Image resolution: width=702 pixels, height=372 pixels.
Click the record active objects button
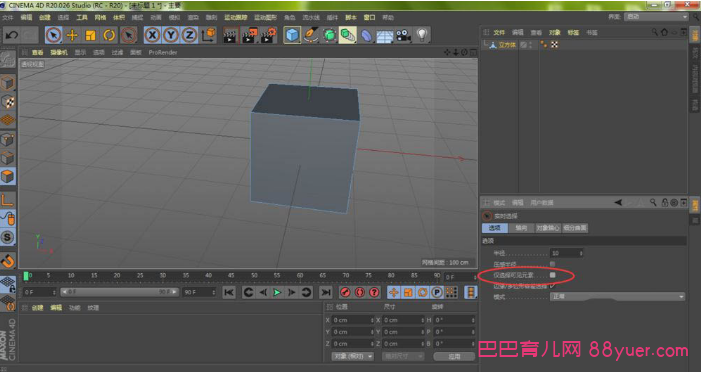(x=345, y=292)
